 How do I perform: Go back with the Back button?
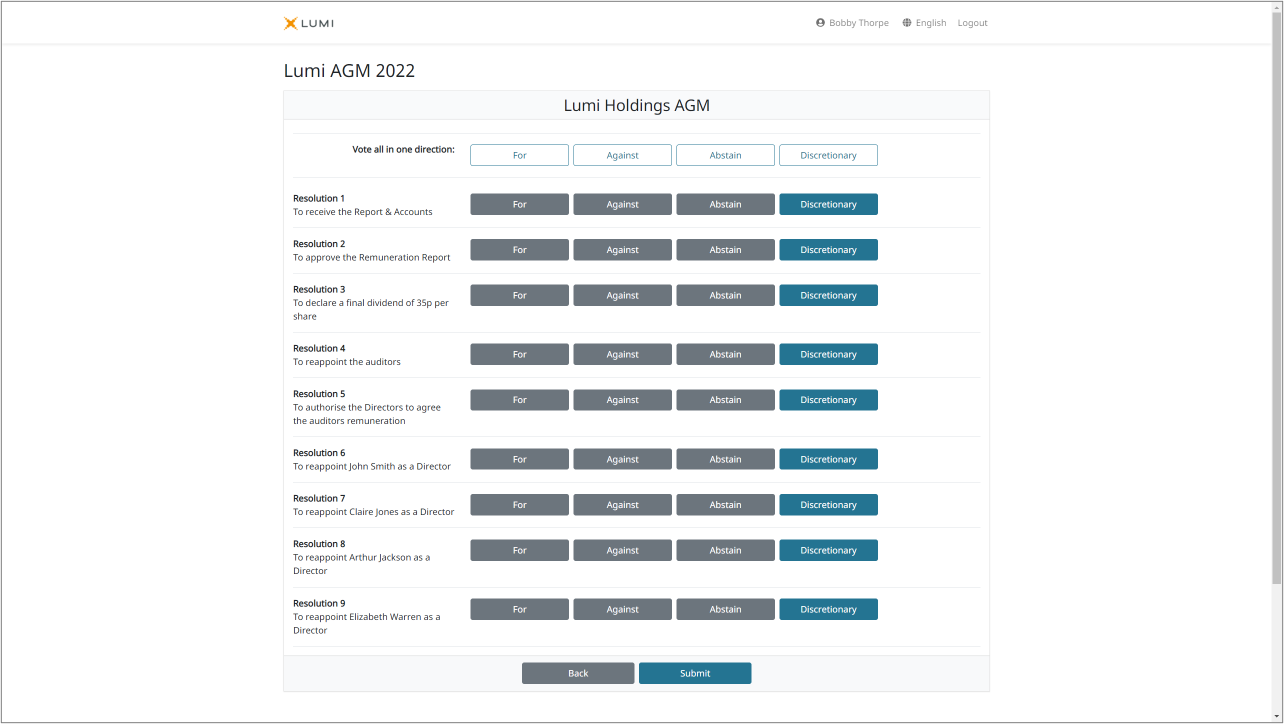pos(578,673)
